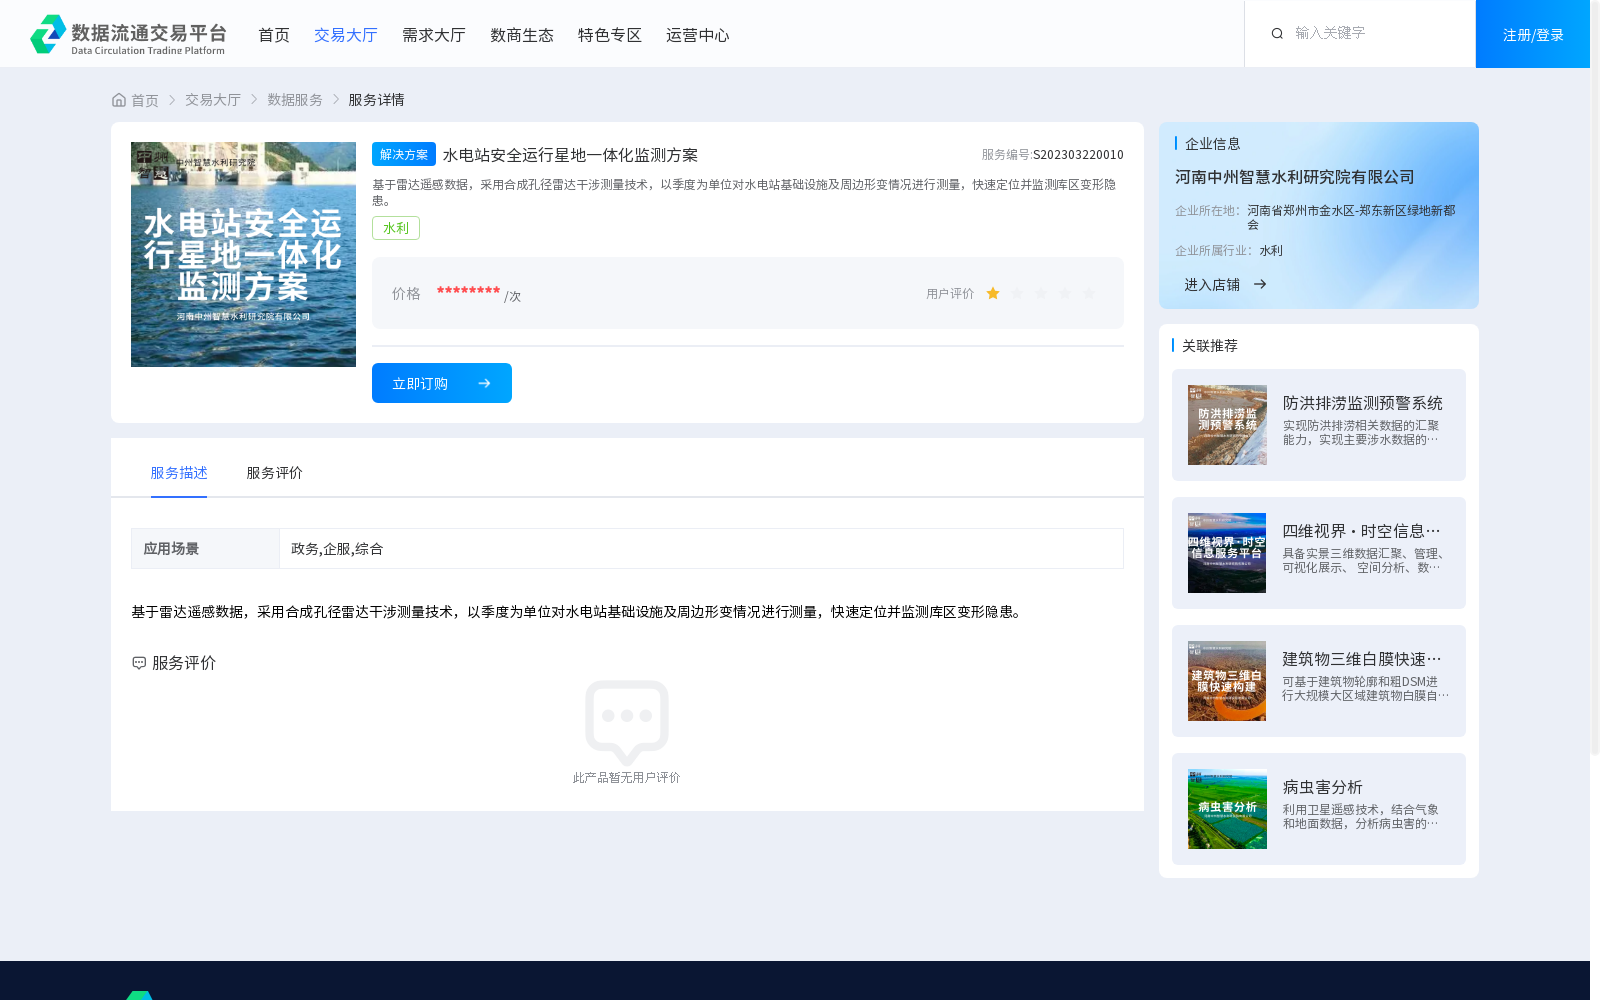Image resolution: width=1600 pixels, height=1000 pixels.
Task: Click product title 水电站安全运行星地一体化监测方案
Action: point(570,155)
